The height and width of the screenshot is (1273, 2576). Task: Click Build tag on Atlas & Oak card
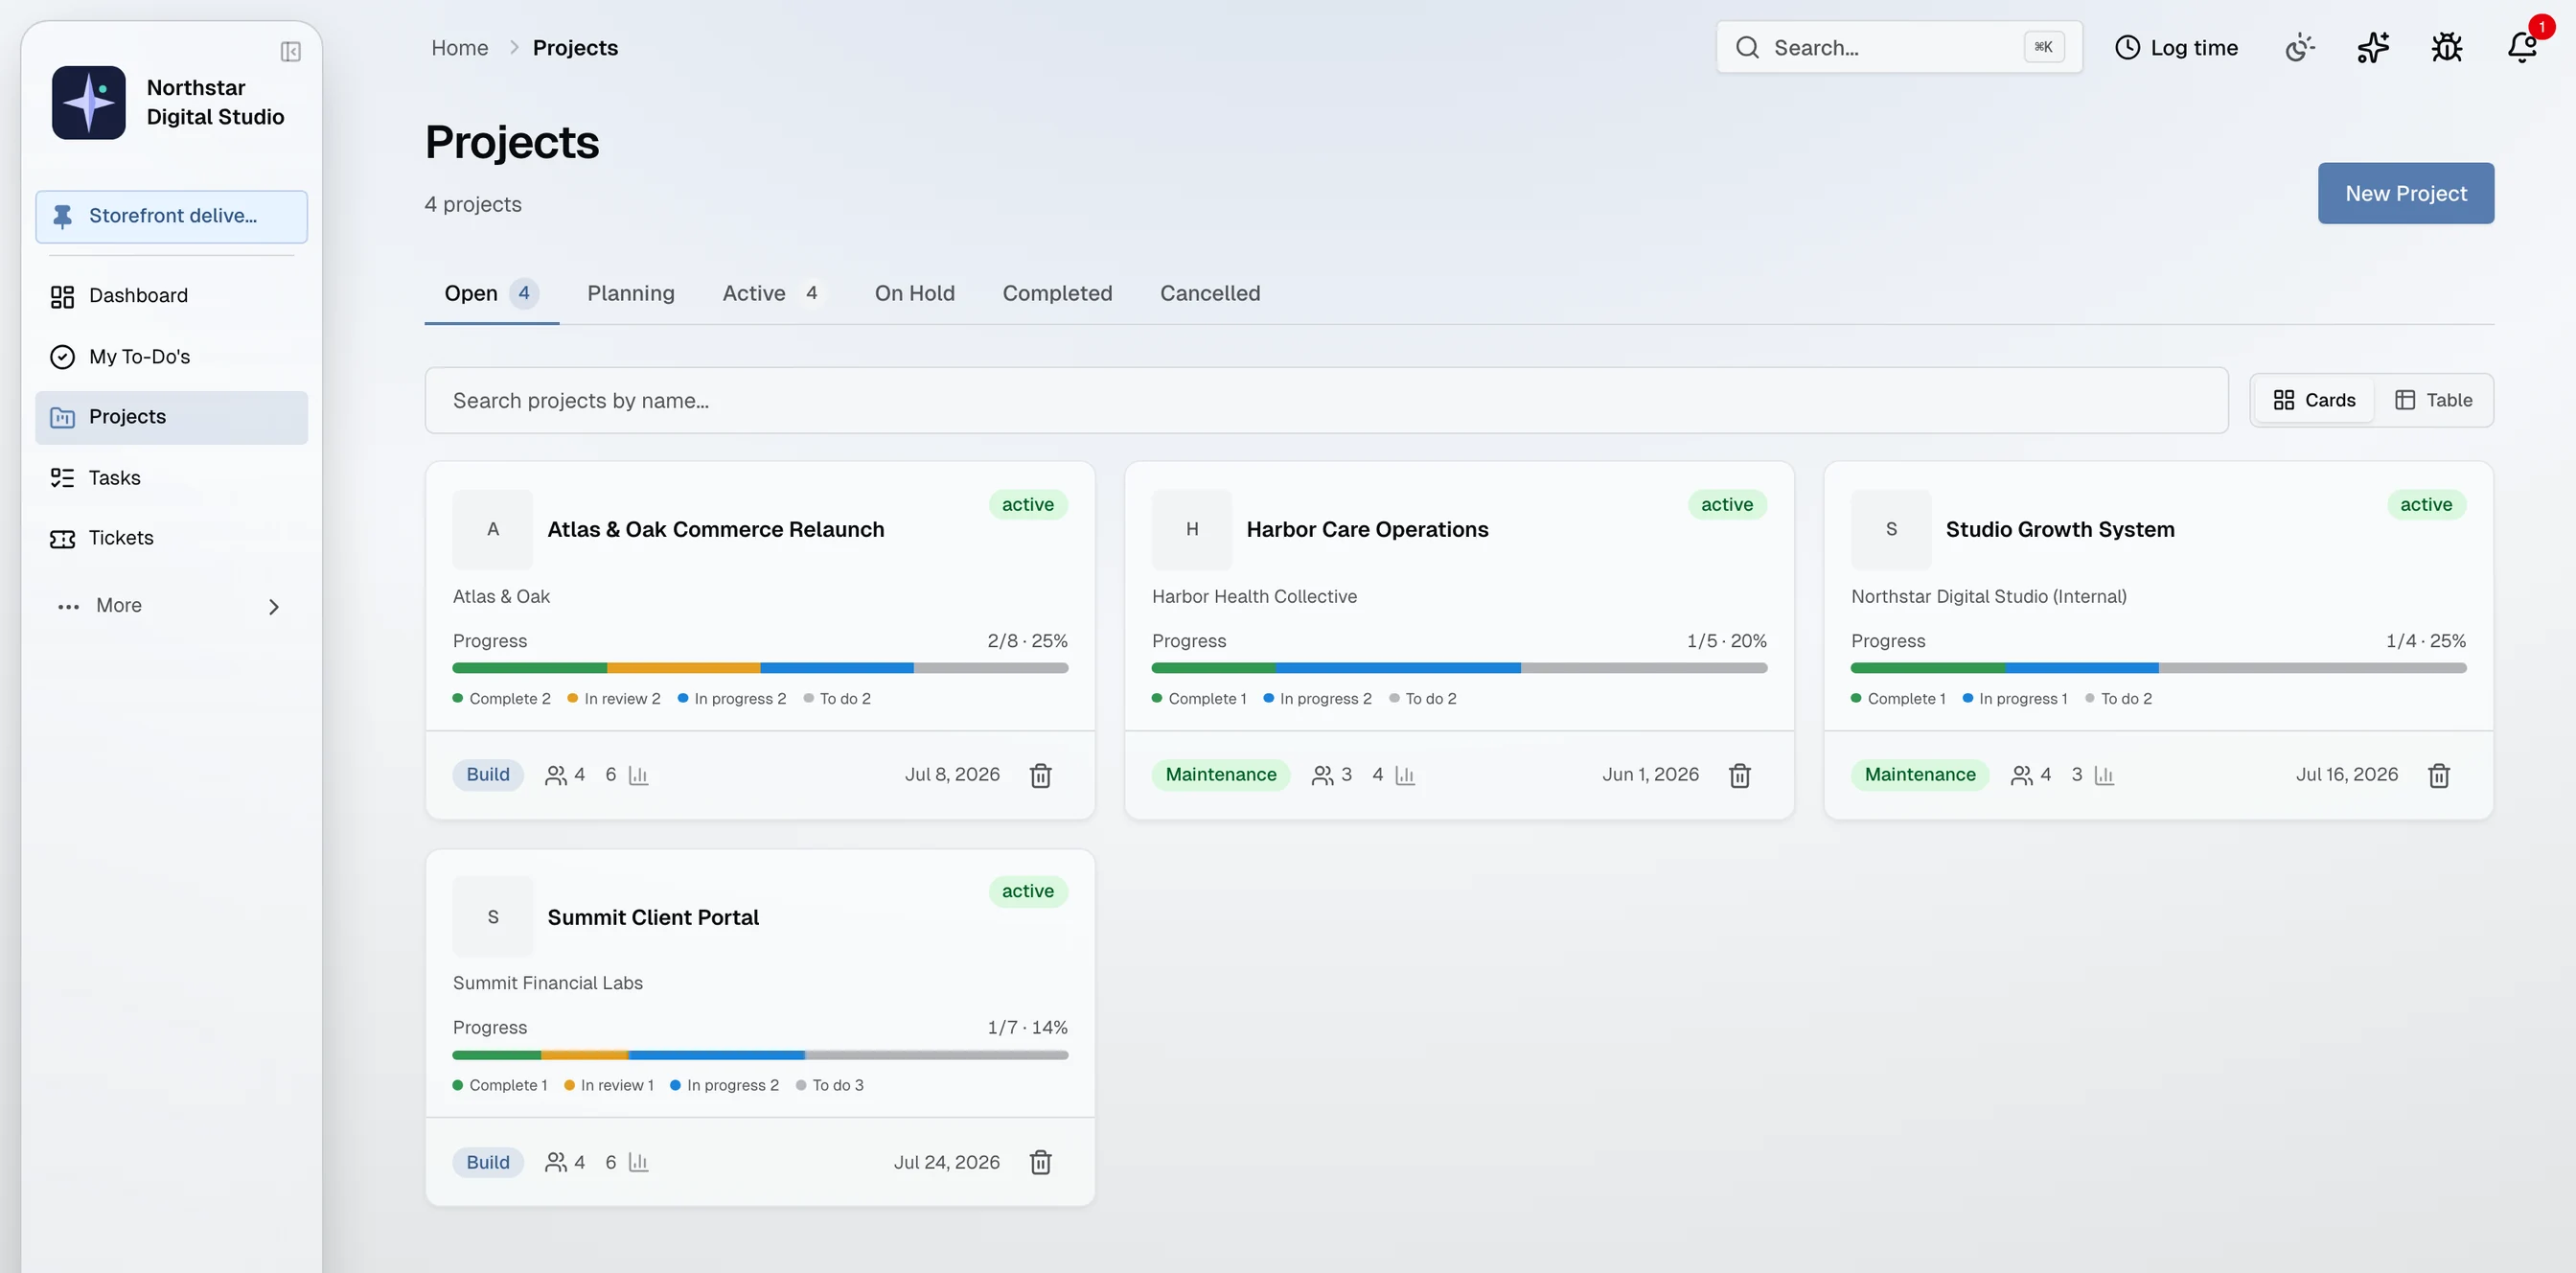pyautogui.click(x=487, y=775)
